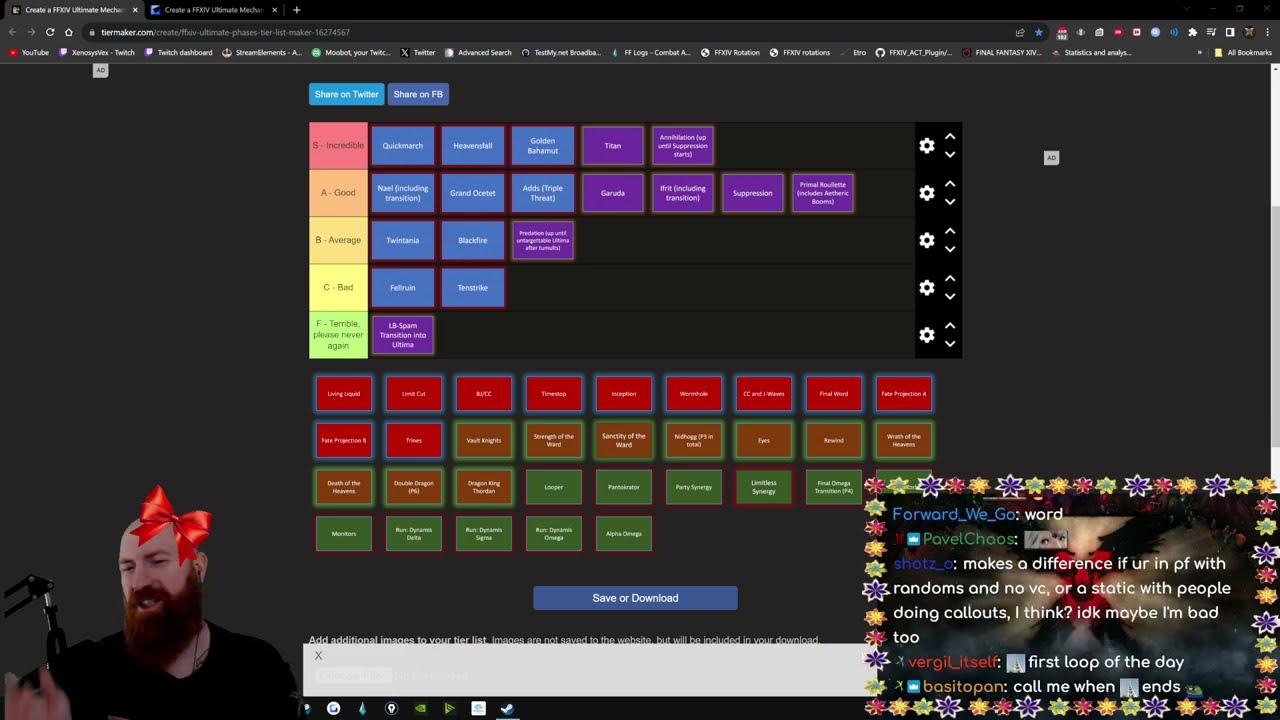Viewport: 1280px width, 720px height.
Task: Select the A - Good tier label
Action: [x=338, y=193]
